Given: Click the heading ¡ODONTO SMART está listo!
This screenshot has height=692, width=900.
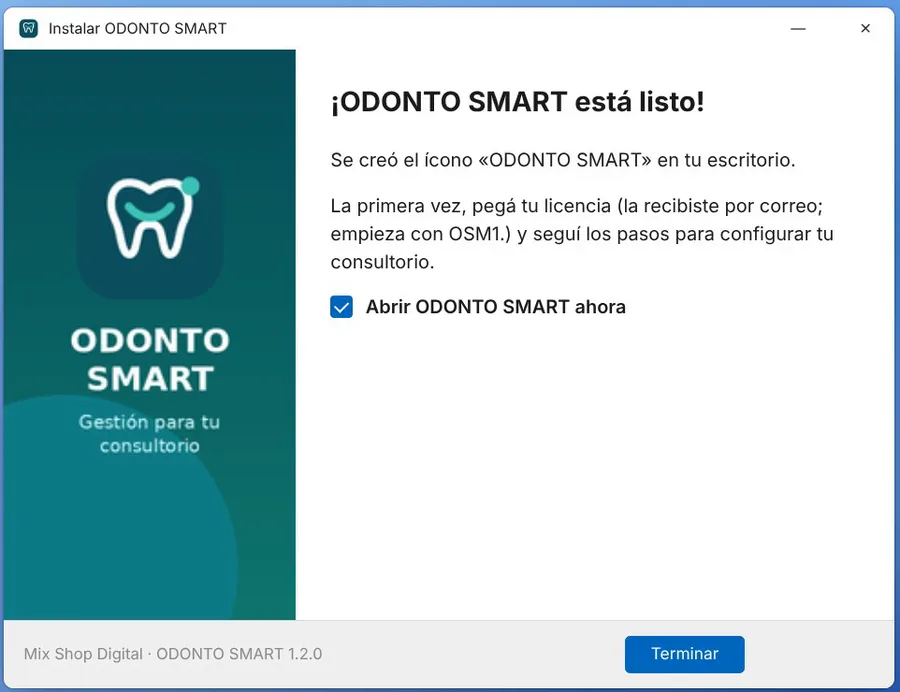Looking at the screenshot, I should click(x=517, y=102).
